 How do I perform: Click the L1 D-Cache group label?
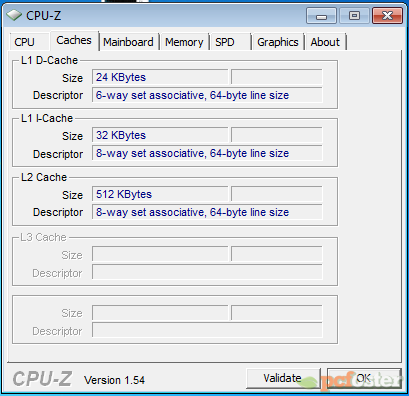click(x=49, y=60)
